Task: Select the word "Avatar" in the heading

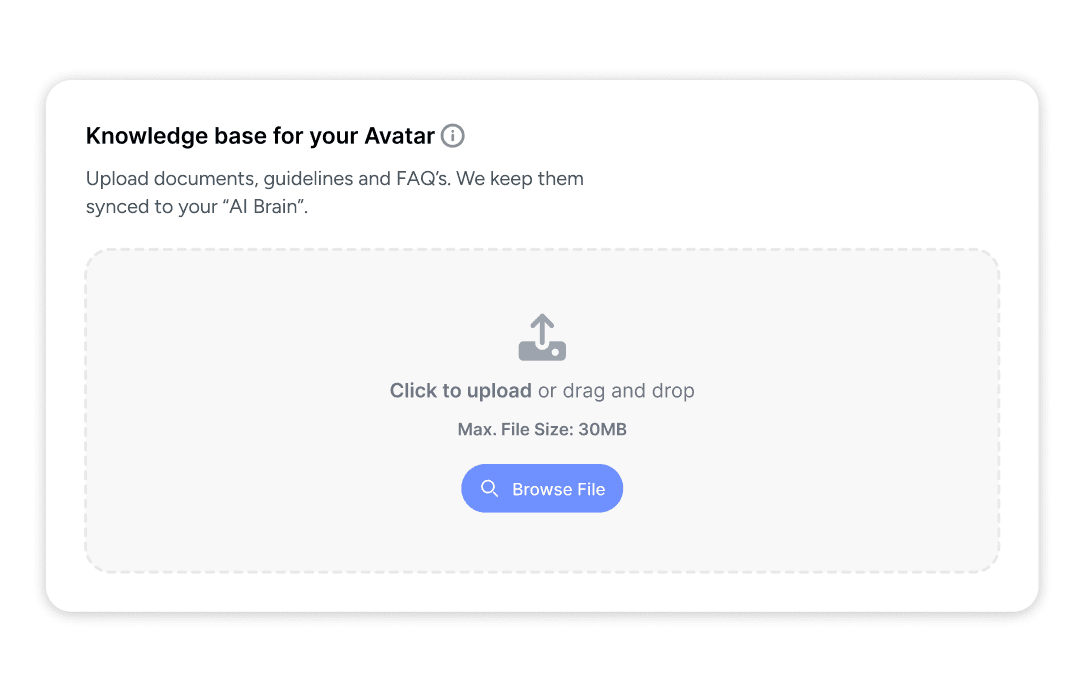Action: coord(400,136)
